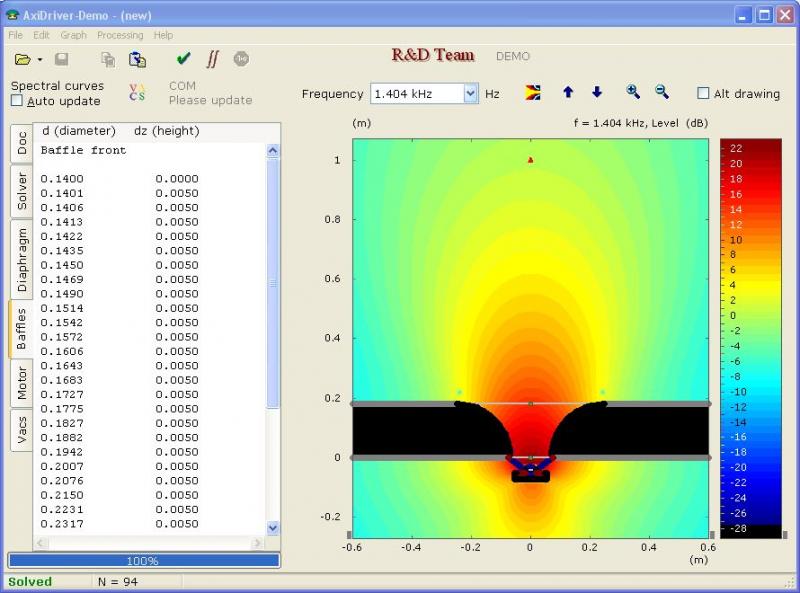Switch to the Doc tab
800x593 pixels.
21,143
